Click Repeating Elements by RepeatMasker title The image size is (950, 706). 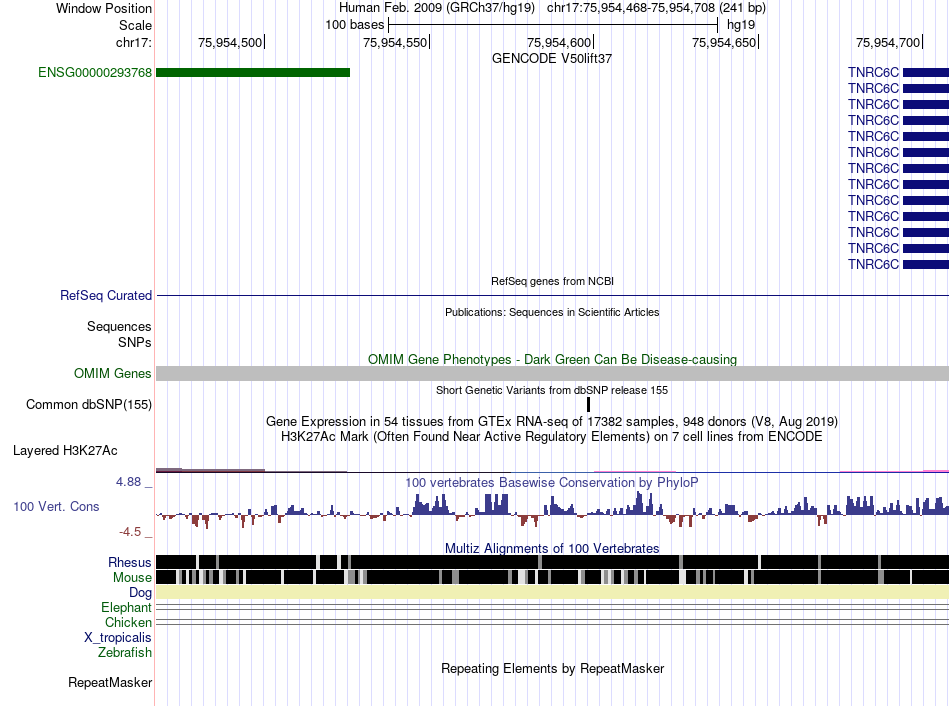pyautogui.click(x=552, y=668)
